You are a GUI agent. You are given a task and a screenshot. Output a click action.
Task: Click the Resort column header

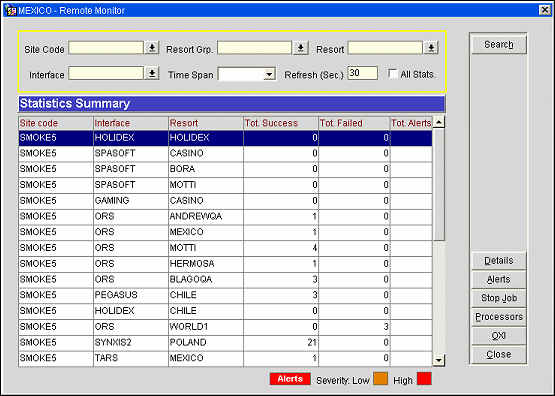206,123
